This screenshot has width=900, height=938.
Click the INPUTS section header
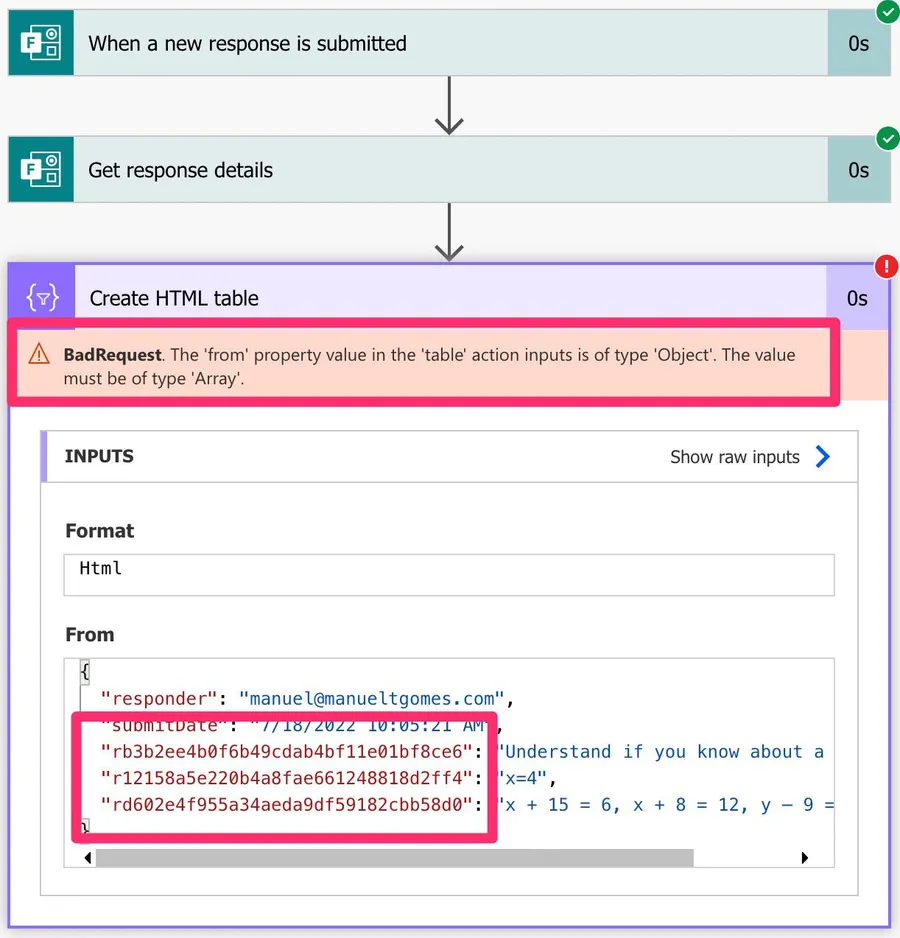pos(99,456)
